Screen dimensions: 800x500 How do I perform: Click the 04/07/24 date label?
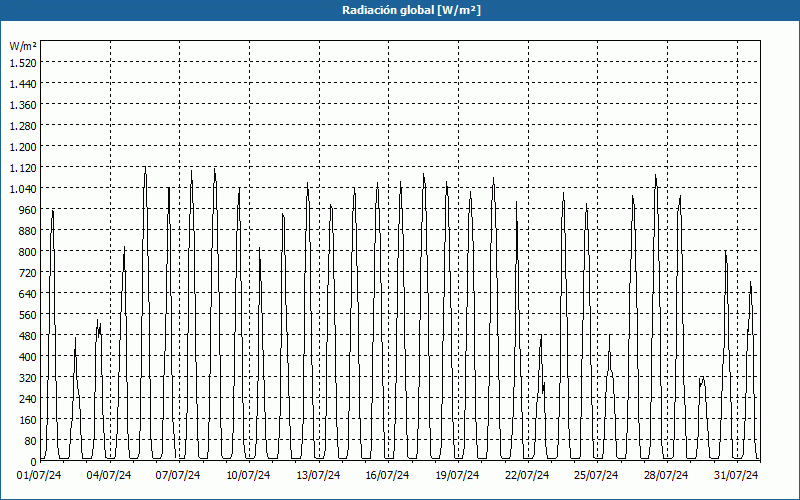click(x=109, y=476)
